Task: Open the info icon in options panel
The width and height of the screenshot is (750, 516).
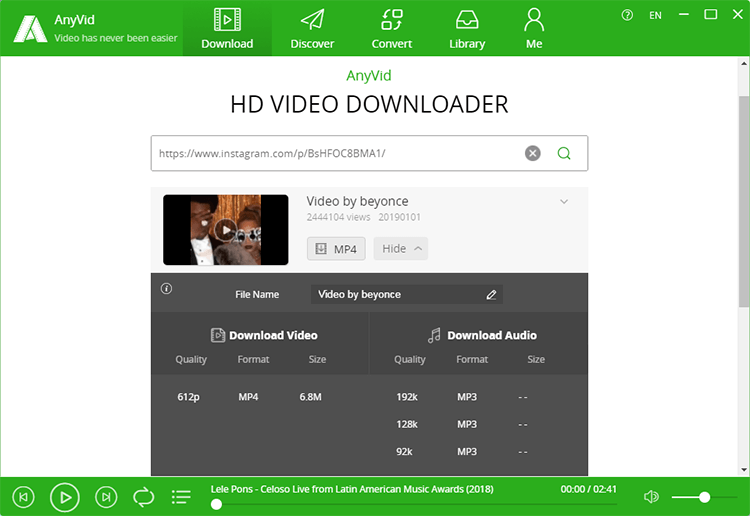Action: [x=166, y=288]
